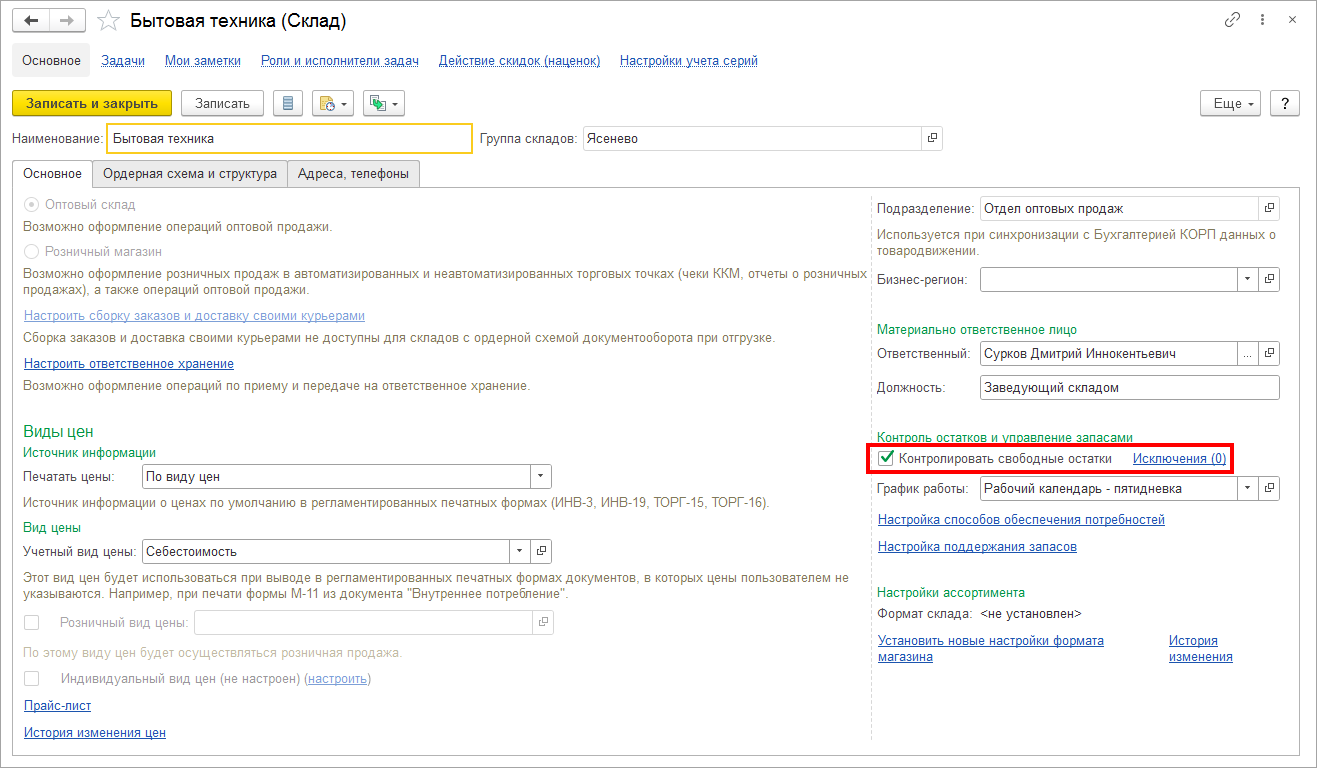Click the Подразделение field
The width and height of the screenshot is (1317, 768).
coord(1119,208)
